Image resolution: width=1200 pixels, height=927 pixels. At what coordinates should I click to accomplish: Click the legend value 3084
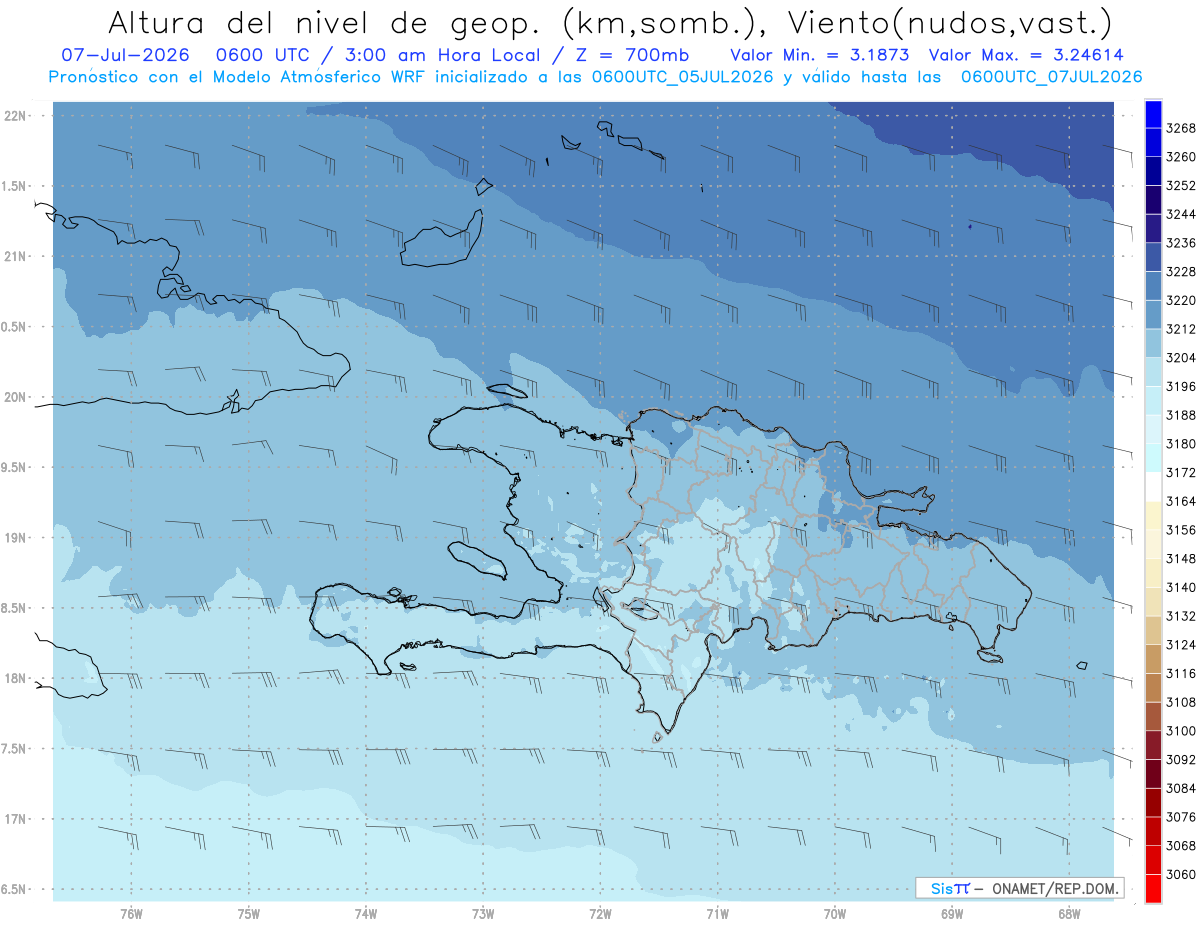[1180, 788]
